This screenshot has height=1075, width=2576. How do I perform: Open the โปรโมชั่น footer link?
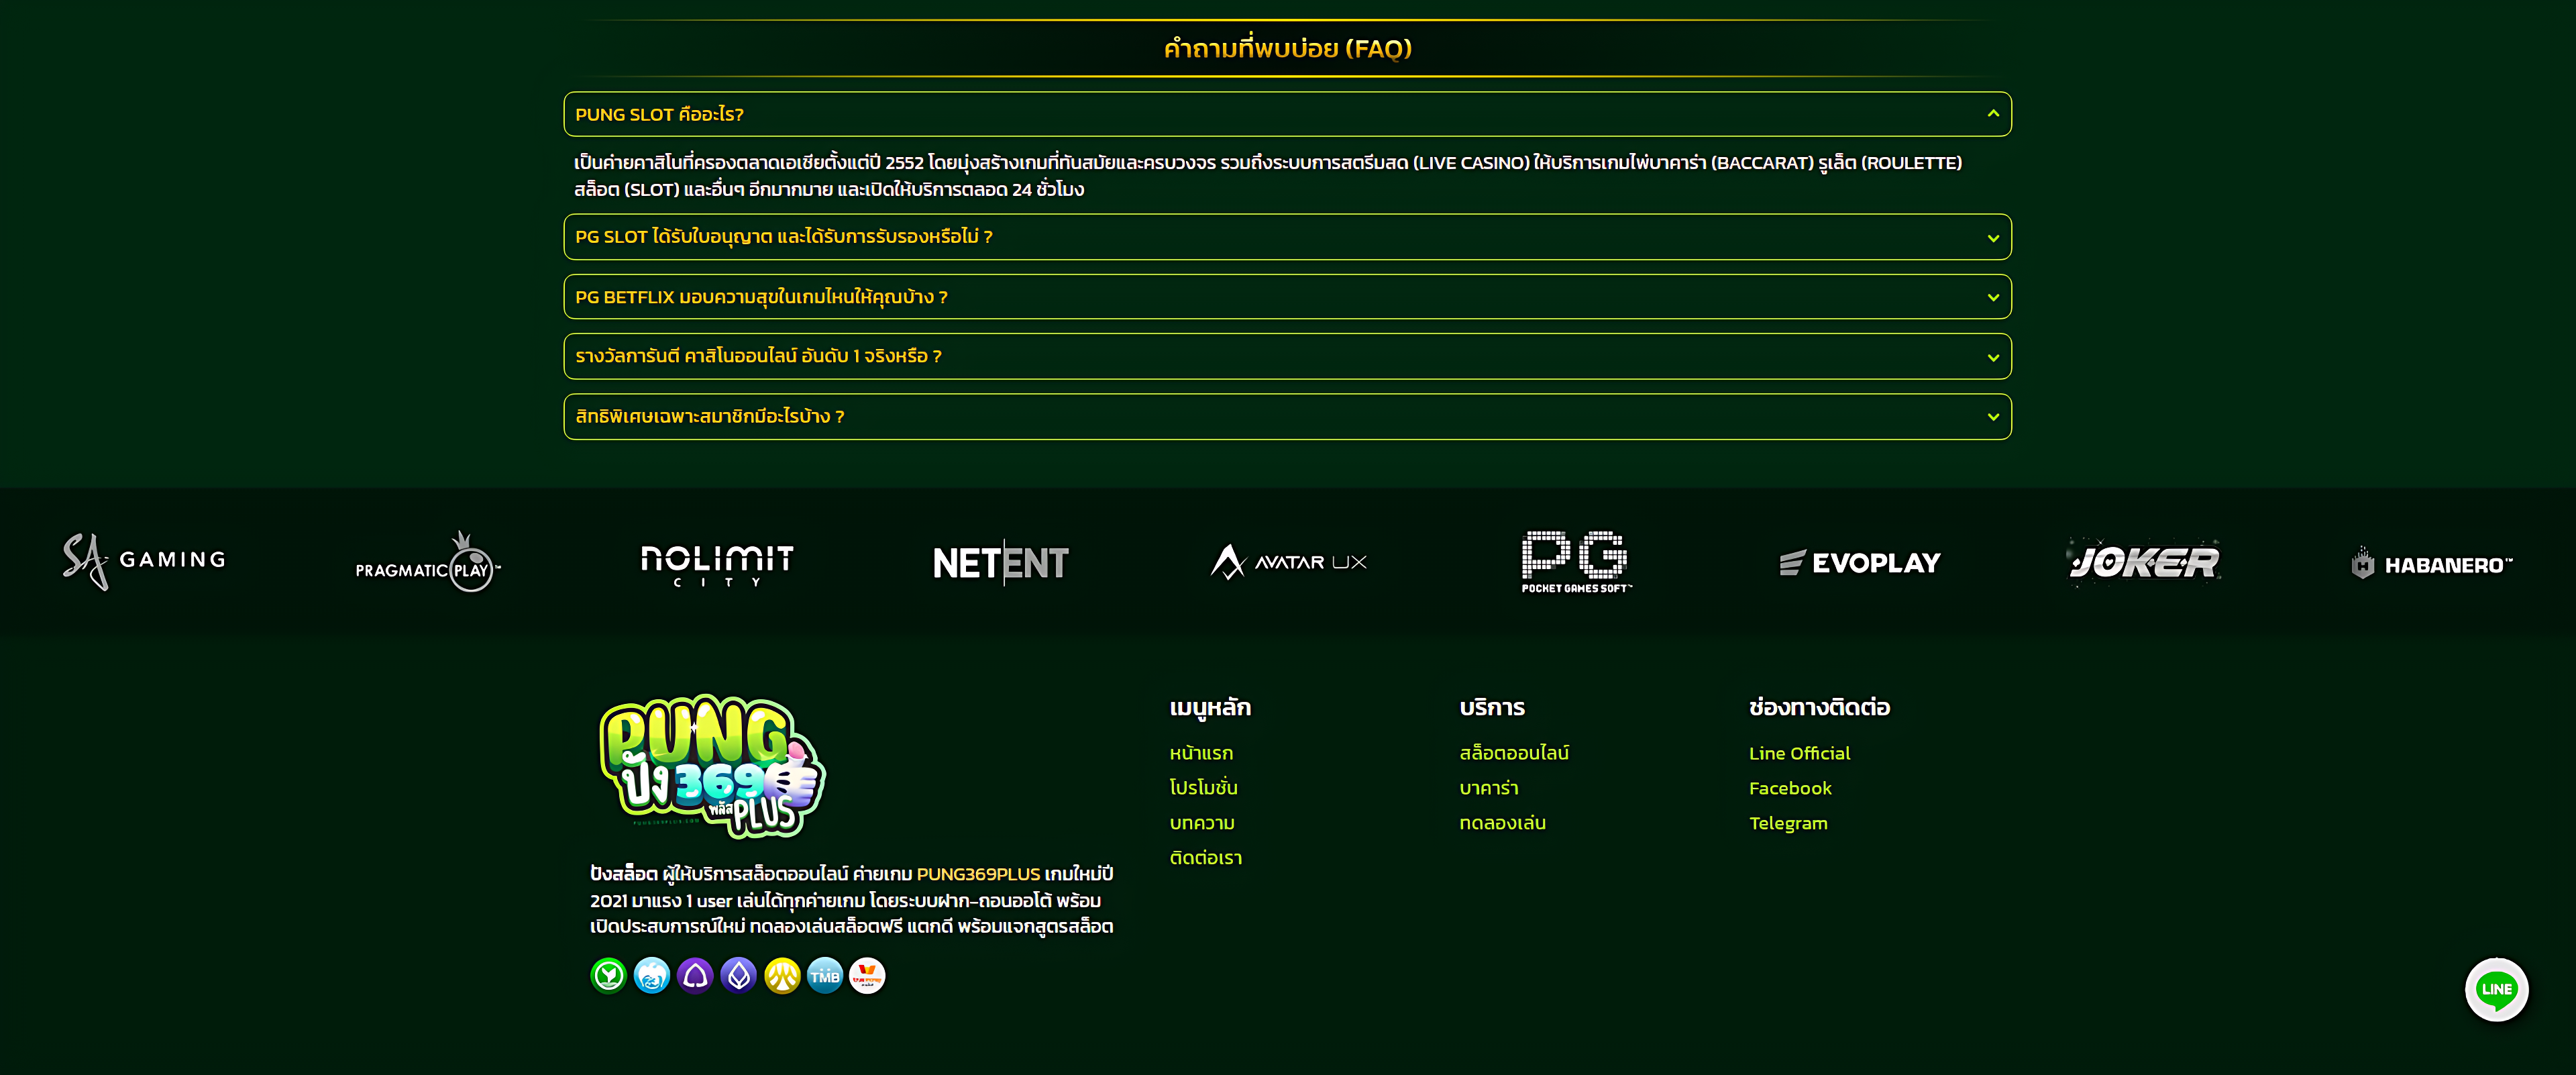point(1203,788)
